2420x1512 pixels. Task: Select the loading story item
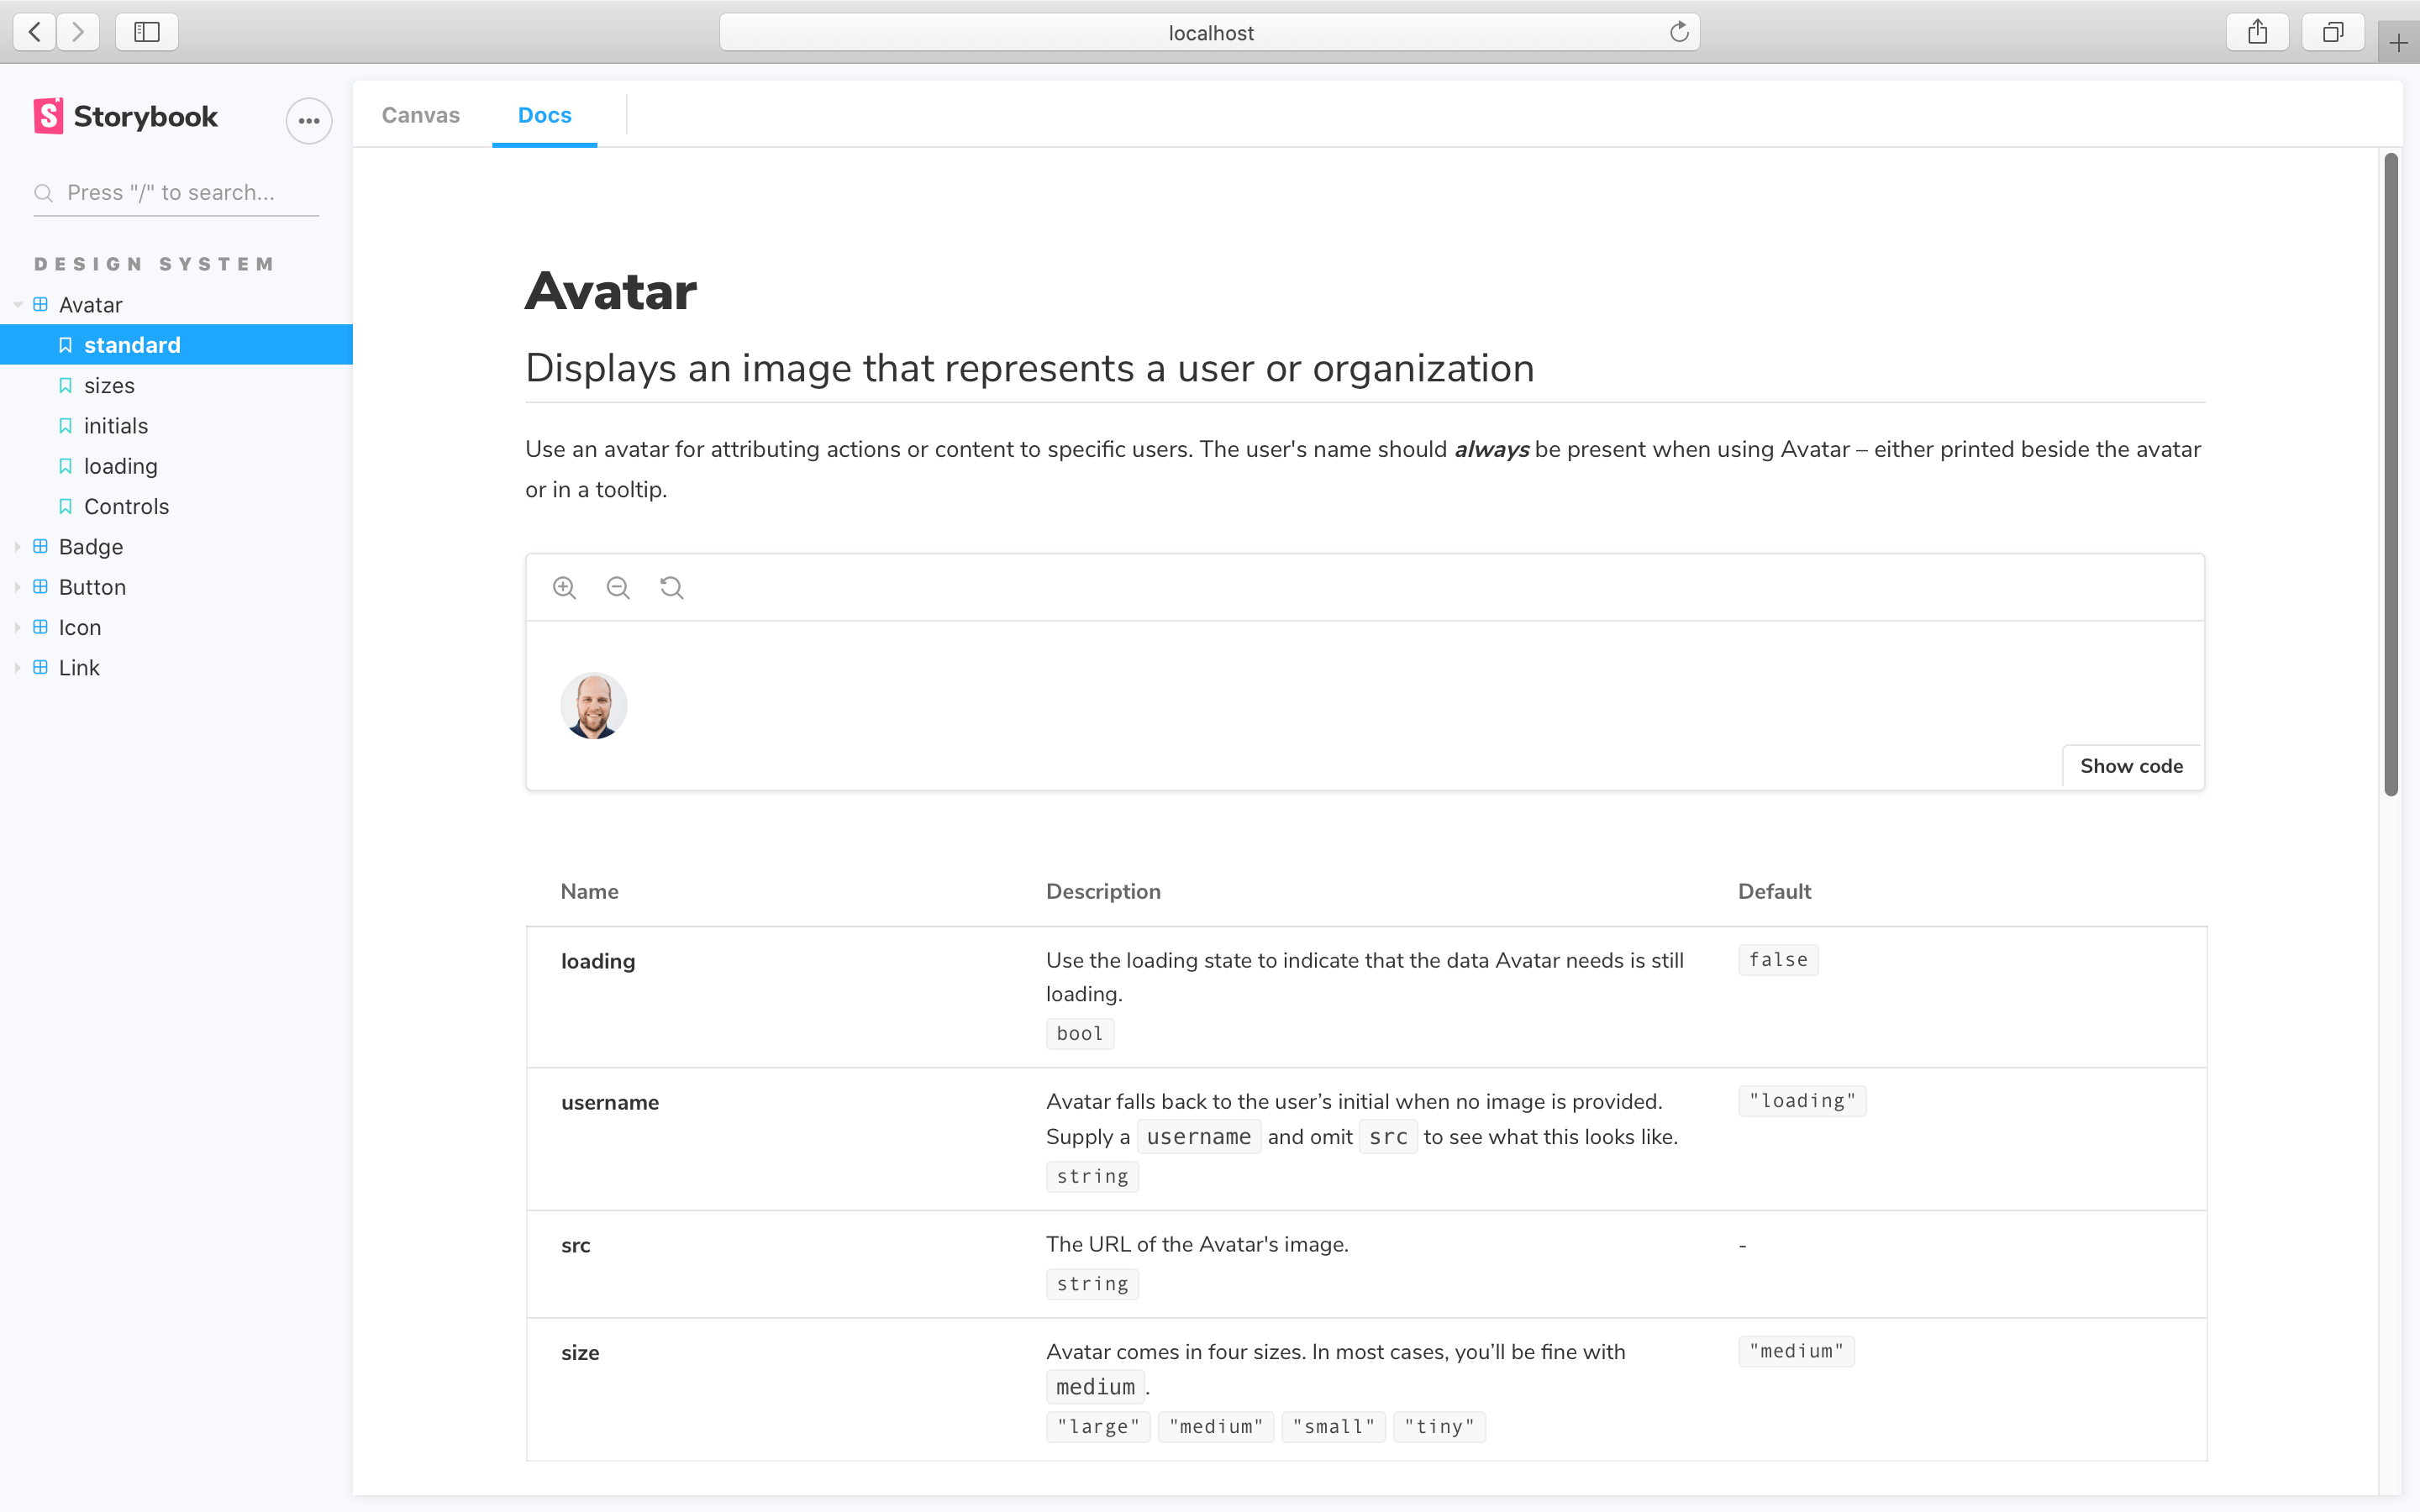click(120, 465)
